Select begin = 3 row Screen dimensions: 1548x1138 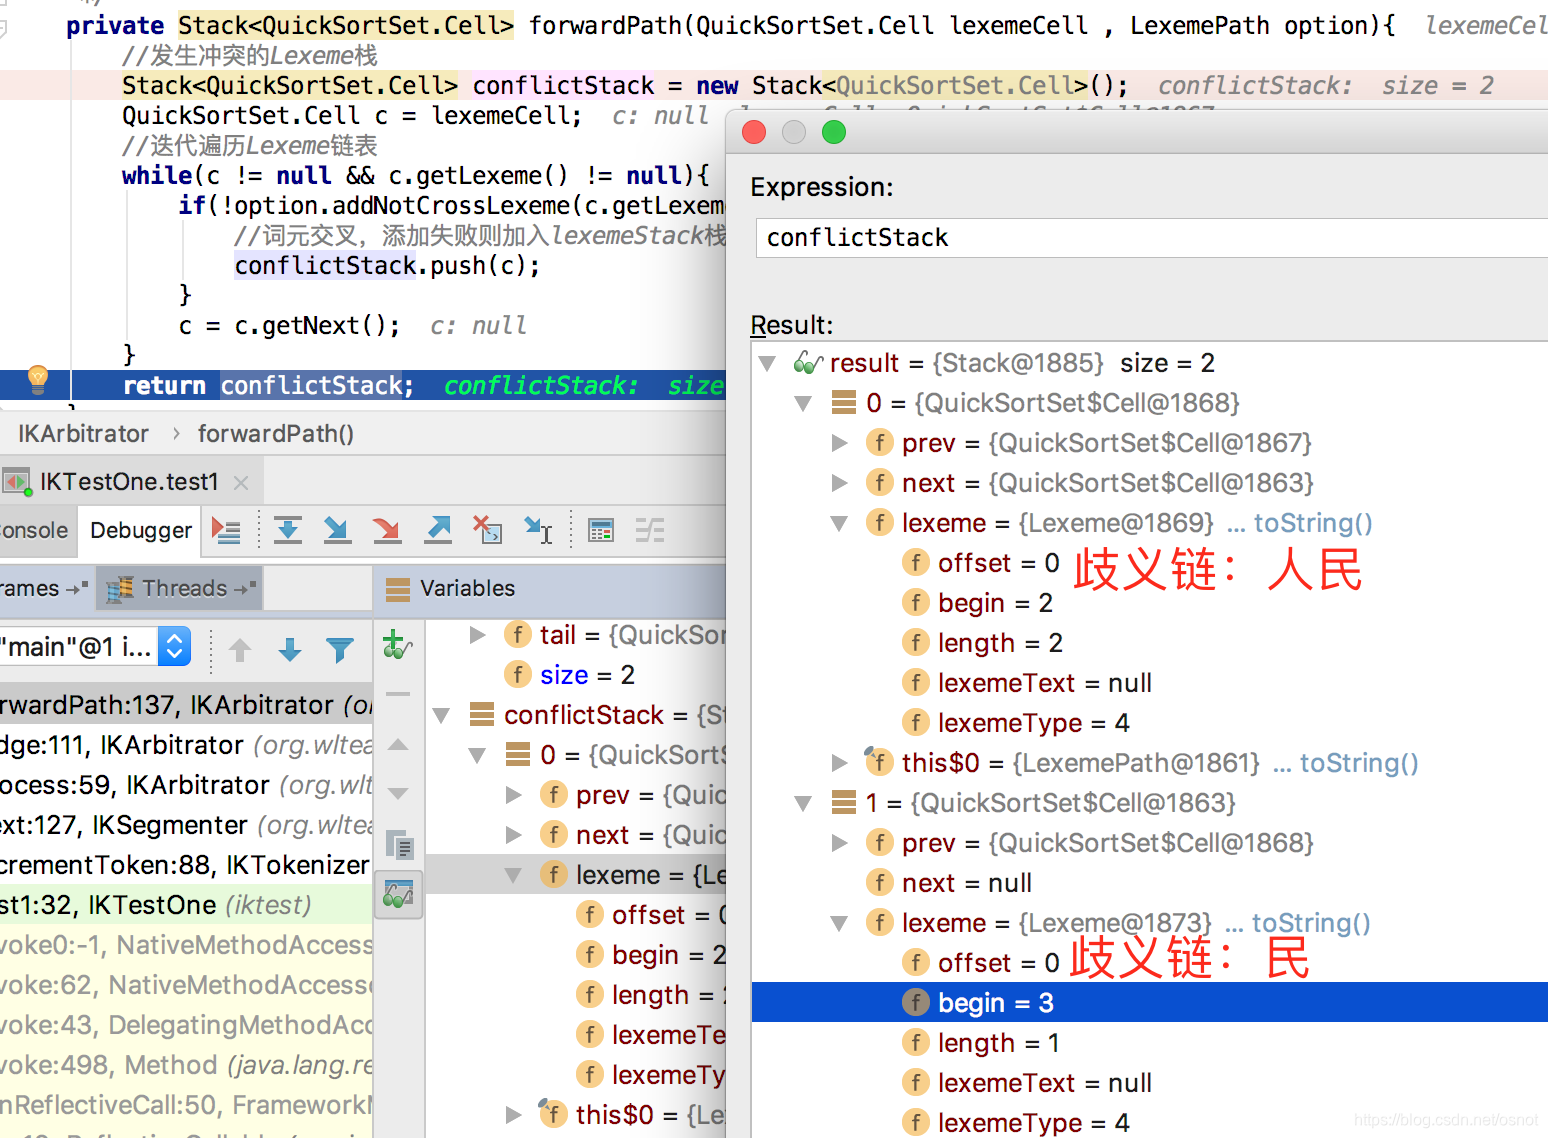tap(1150, 1002)
